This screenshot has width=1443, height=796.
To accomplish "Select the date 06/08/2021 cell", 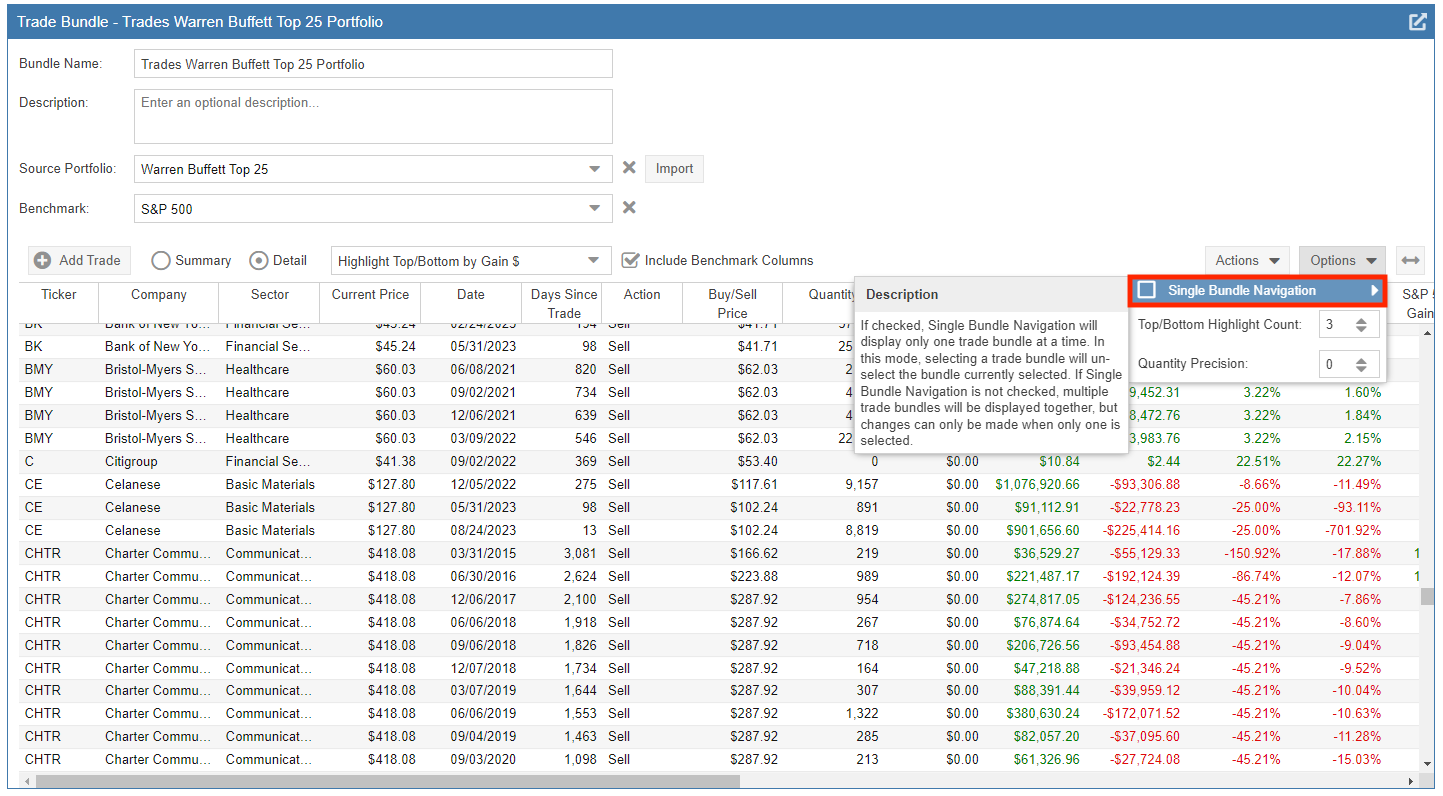I will point(471,369).
